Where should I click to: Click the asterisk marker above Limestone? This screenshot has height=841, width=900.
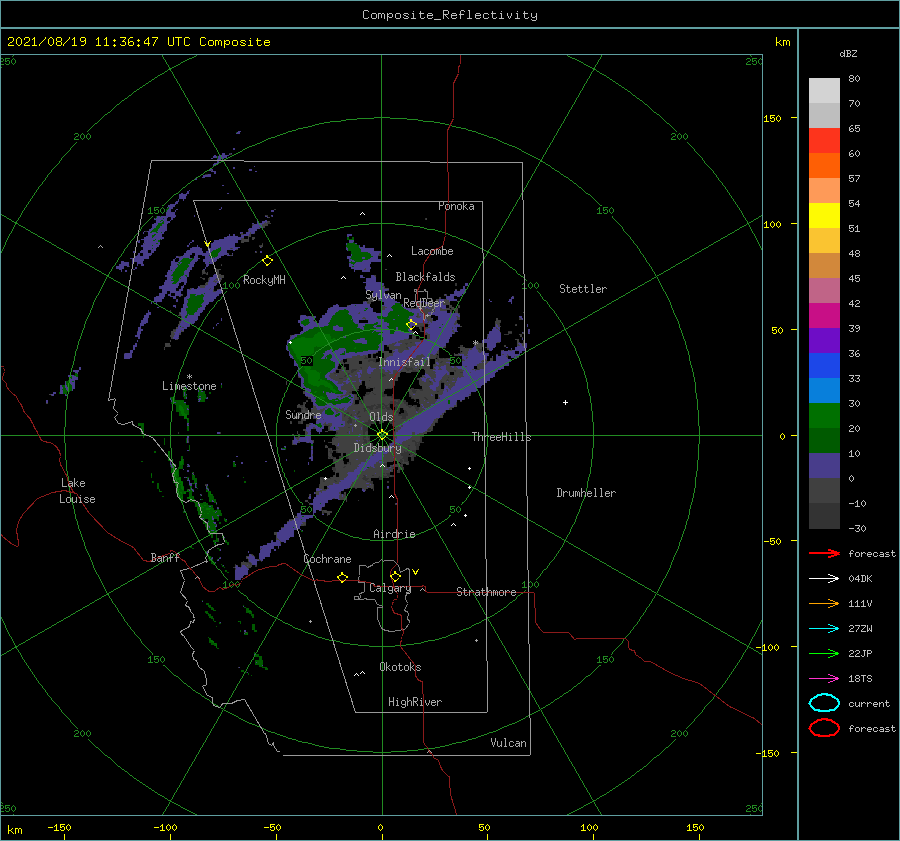189,377
